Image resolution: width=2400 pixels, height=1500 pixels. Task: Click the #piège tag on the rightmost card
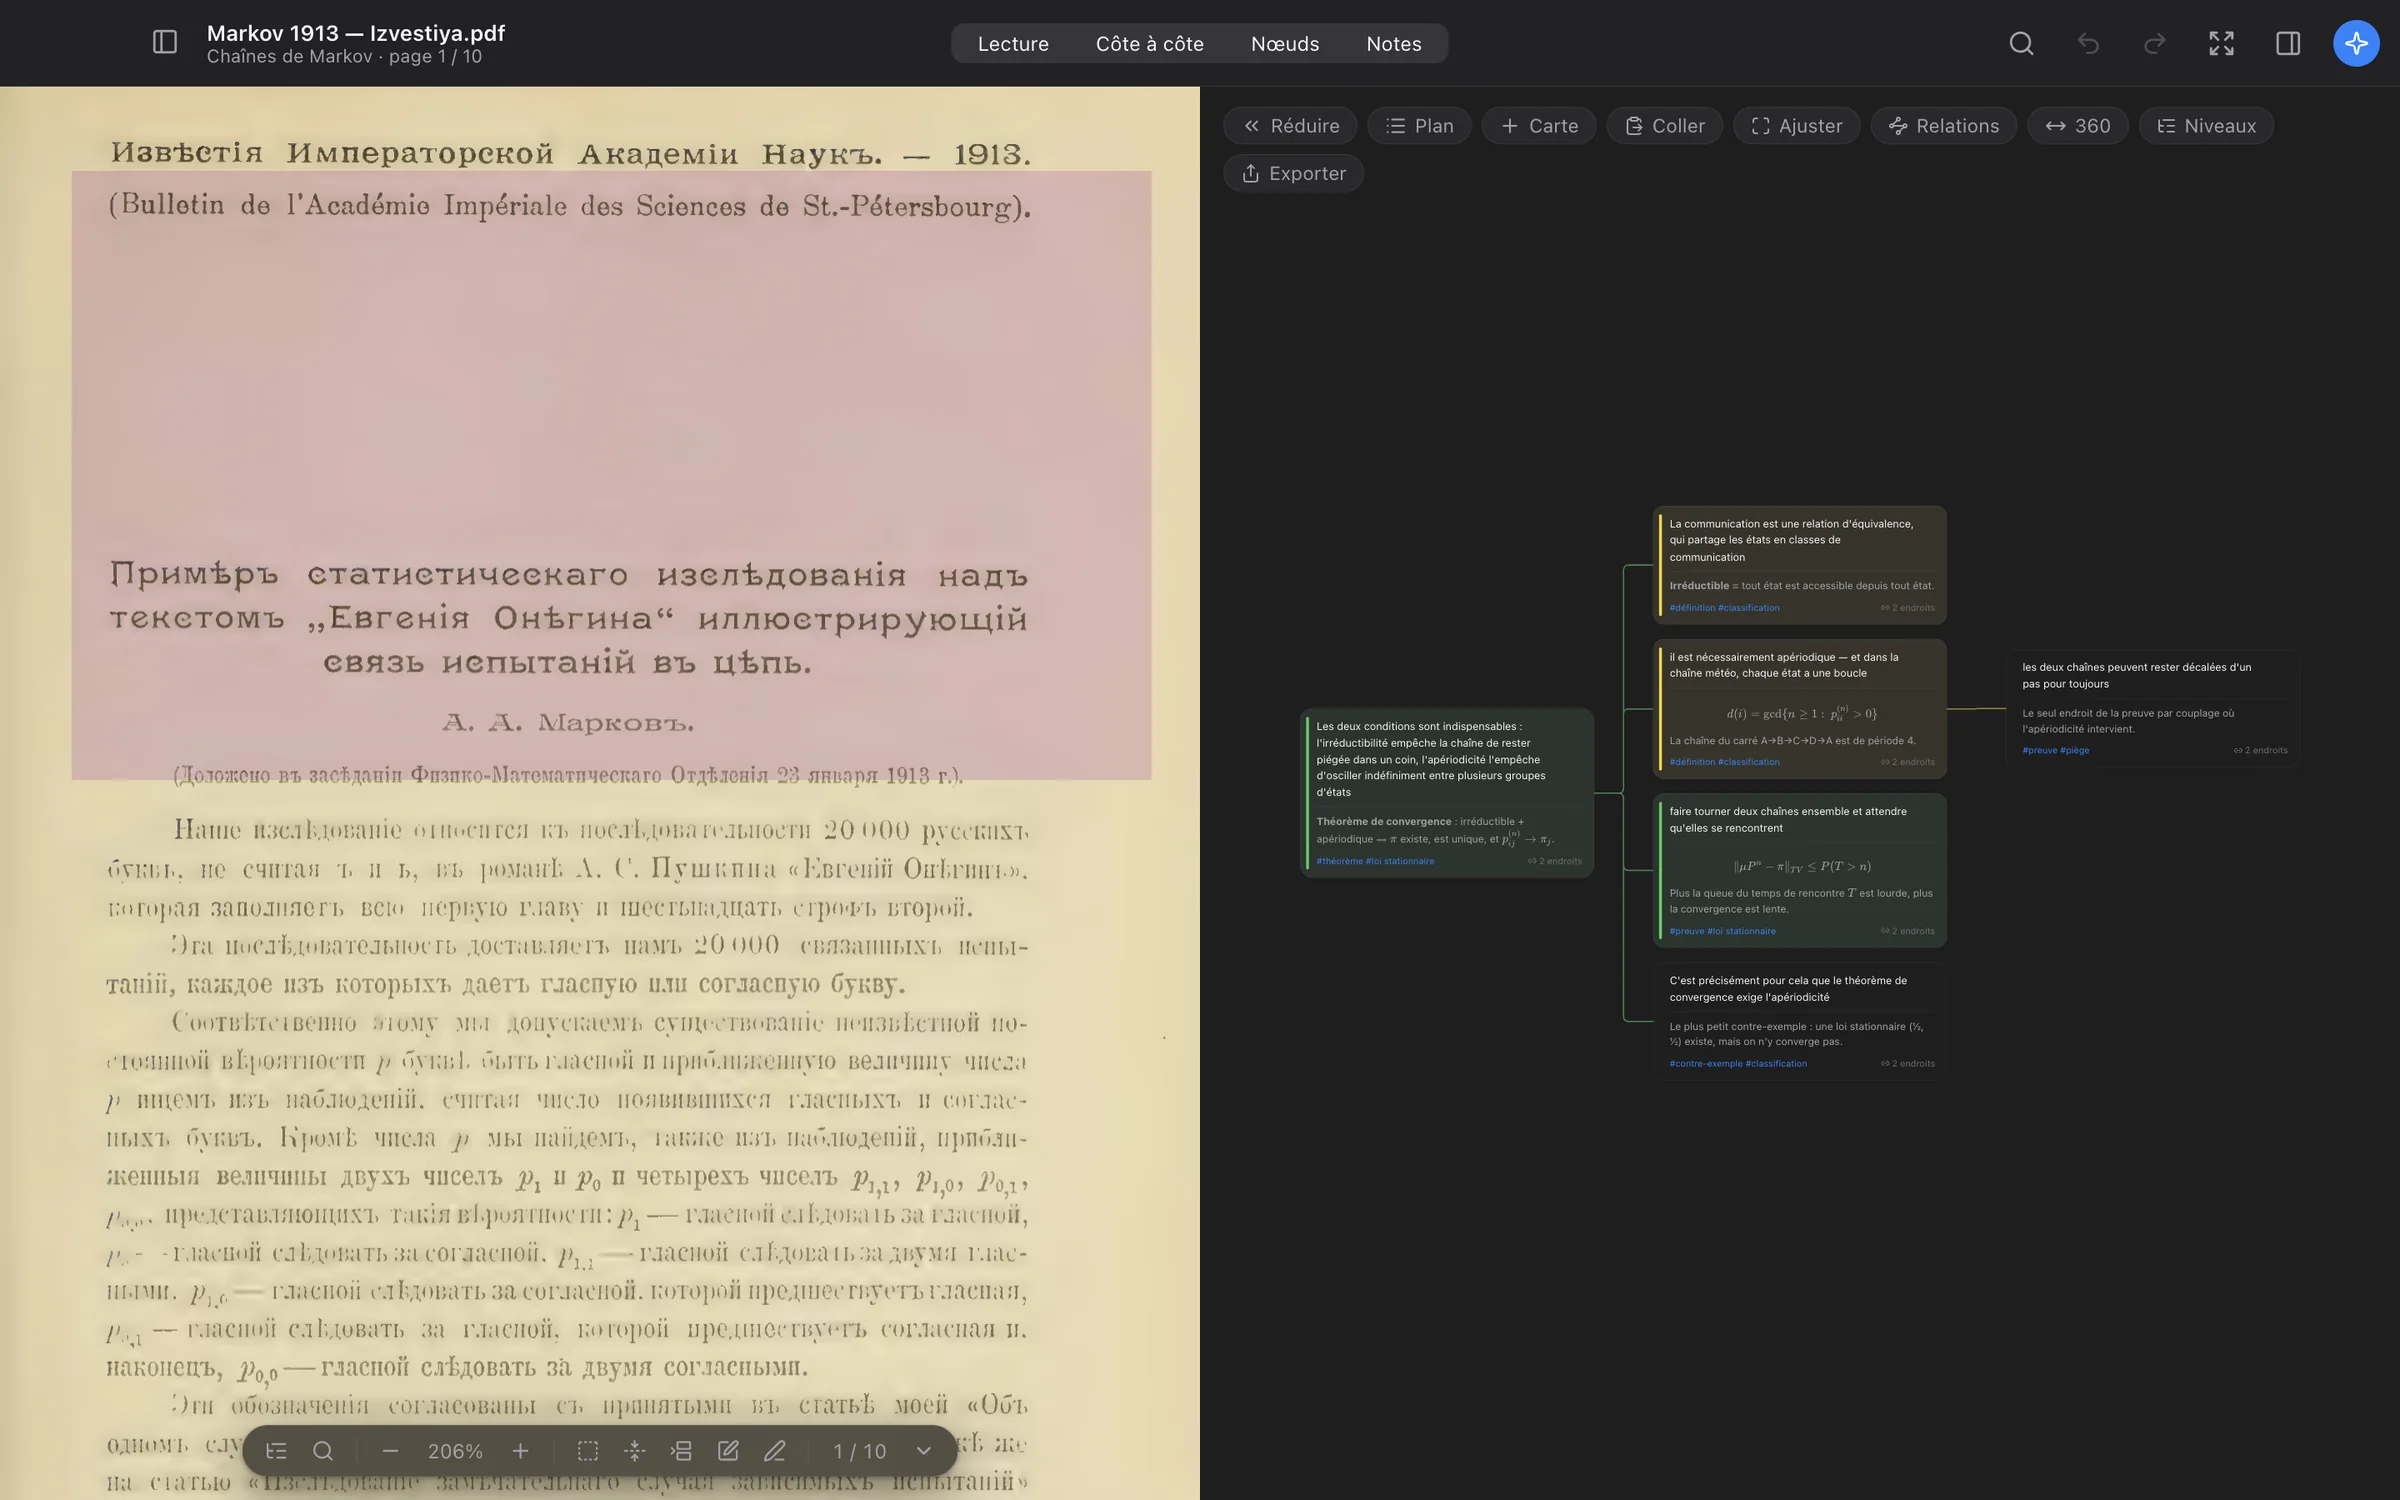point(2074,750)
